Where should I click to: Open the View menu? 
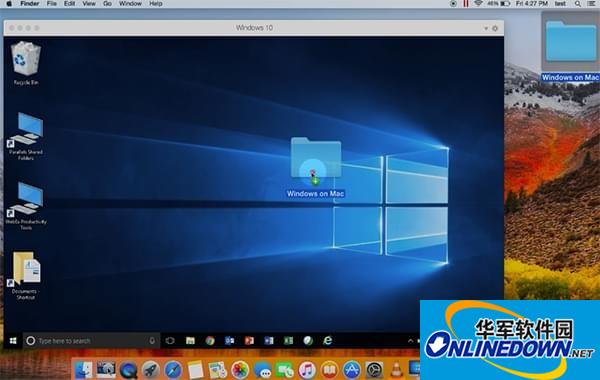pyautogui.click(x=89, y=4)
